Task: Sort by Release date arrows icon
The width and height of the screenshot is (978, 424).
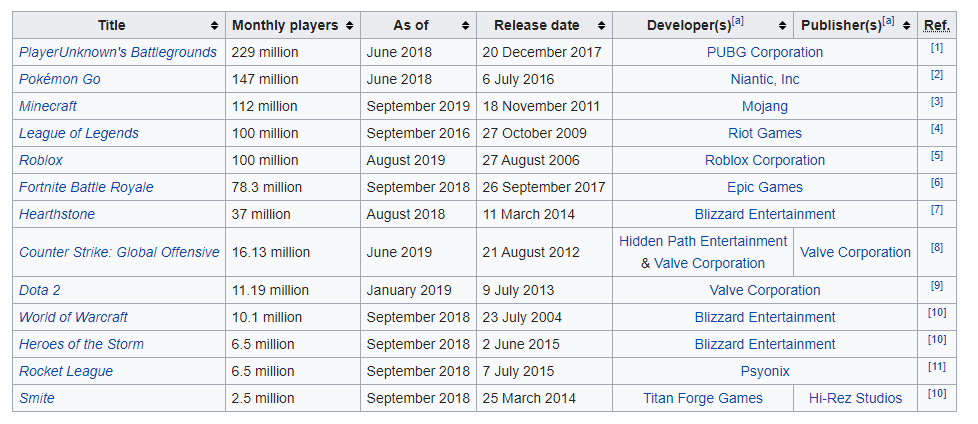Action: click(601, 26)
